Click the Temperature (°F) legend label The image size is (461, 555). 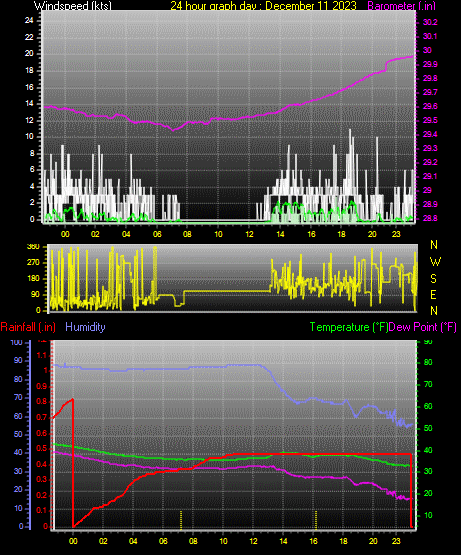[349, 327]
